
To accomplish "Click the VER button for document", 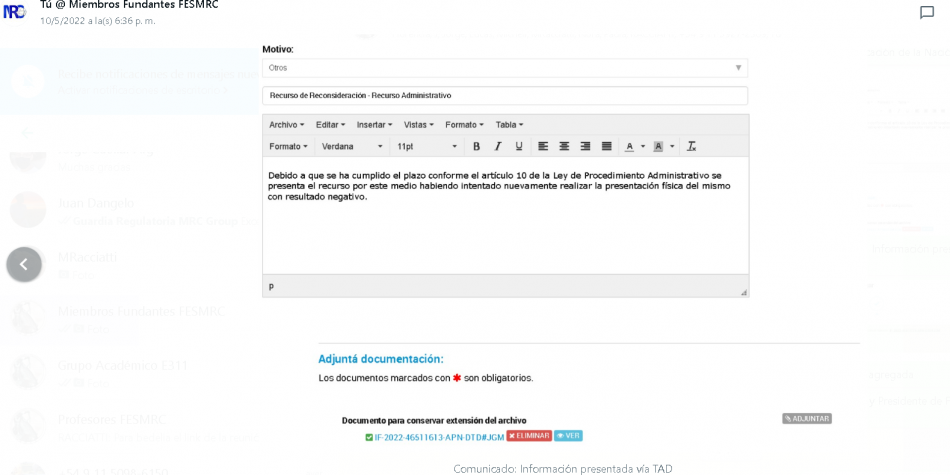I will (568, 436).
